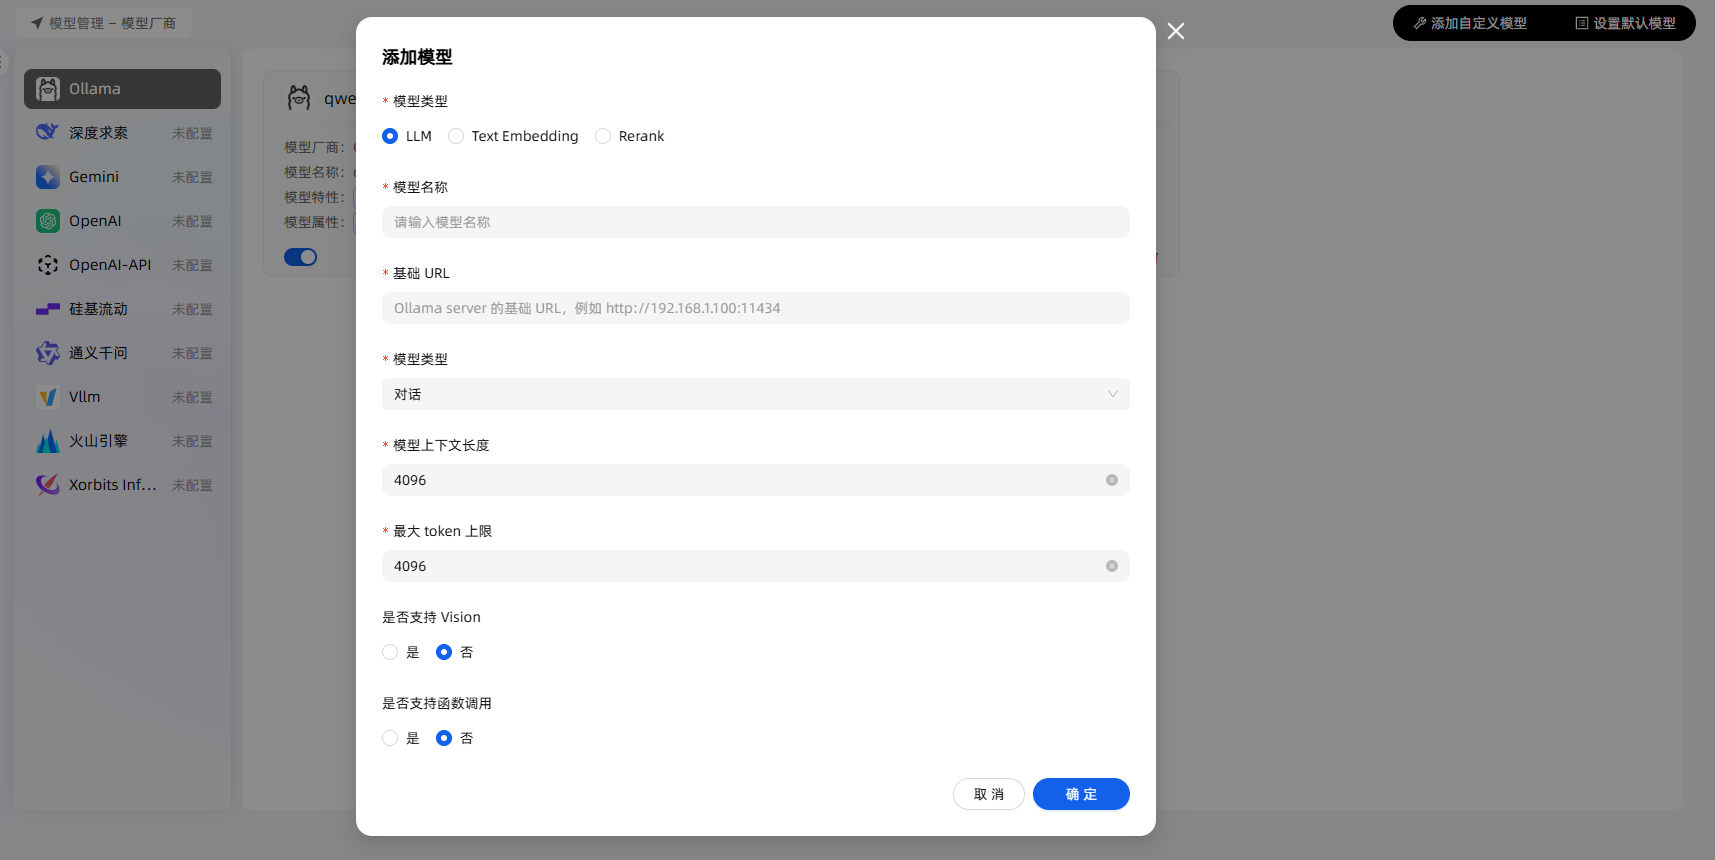
Task: Select the Vllm provider icon
Action: click(x=48, y=397)
